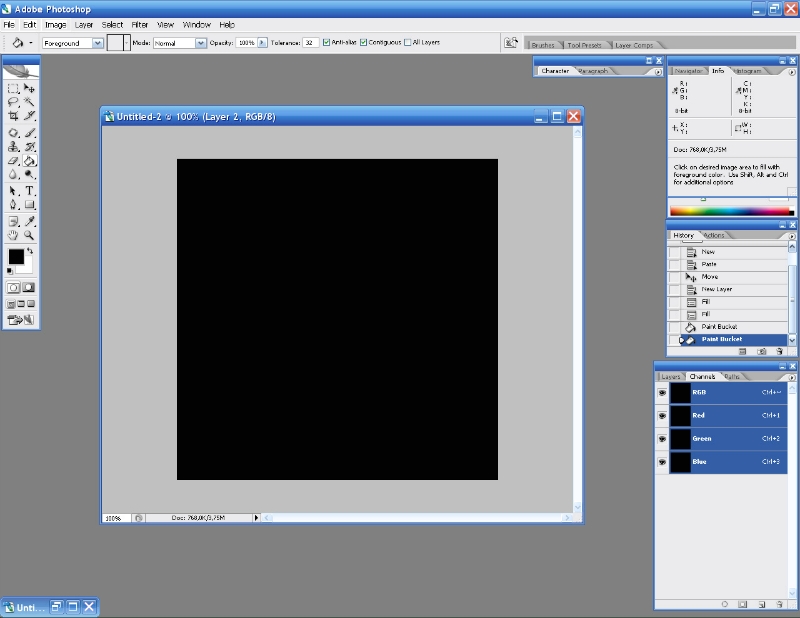Click the Move history state

tap(709, 277)
